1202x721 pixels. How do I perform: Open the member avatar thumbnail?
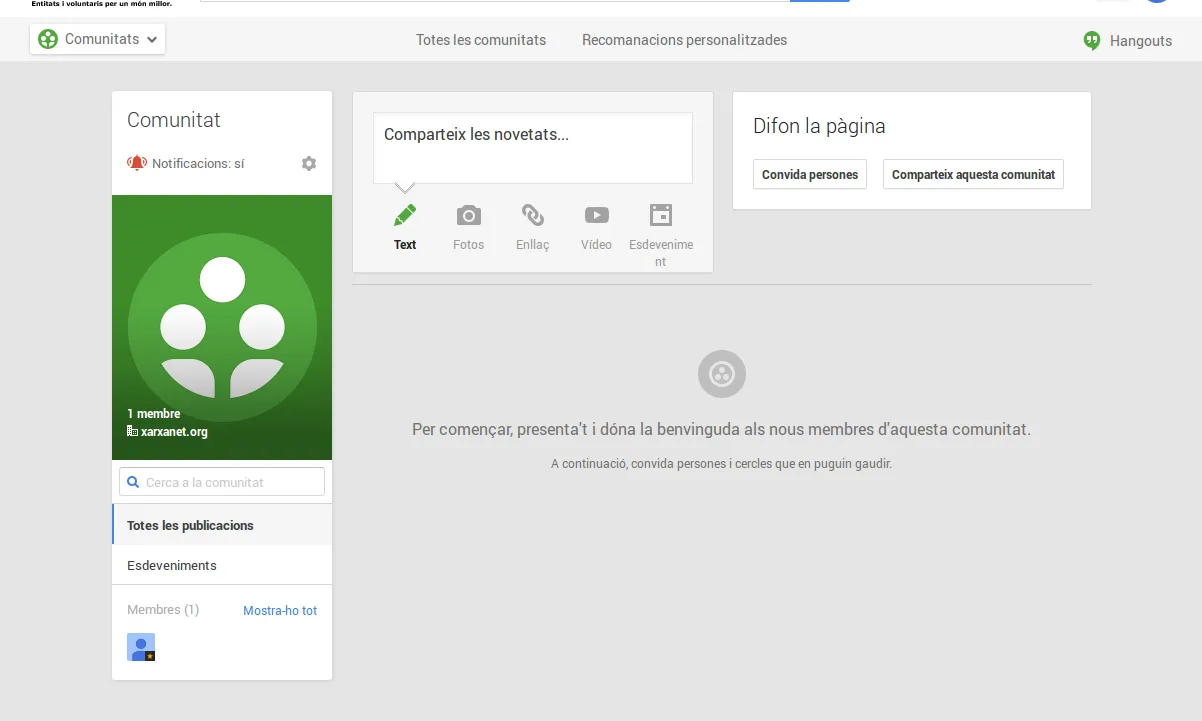click(141, 647)
